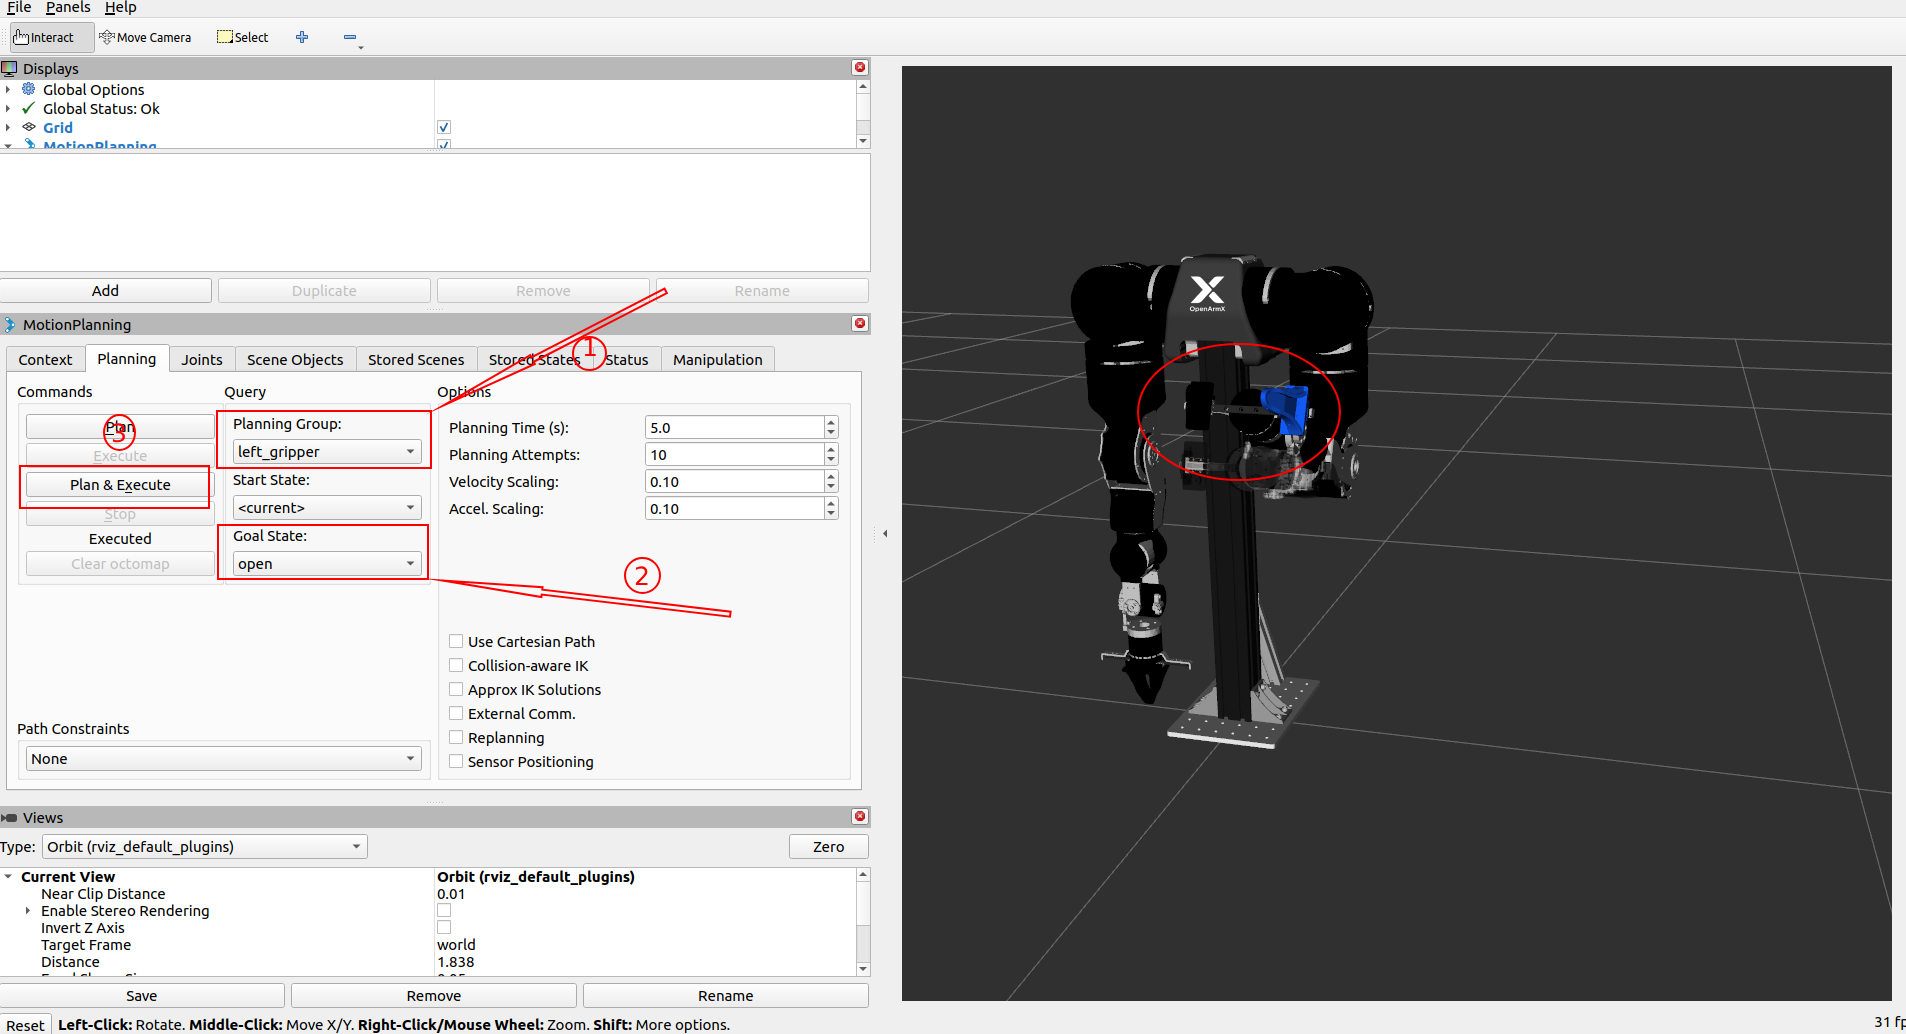Open the Panels menu

[68, 8]
